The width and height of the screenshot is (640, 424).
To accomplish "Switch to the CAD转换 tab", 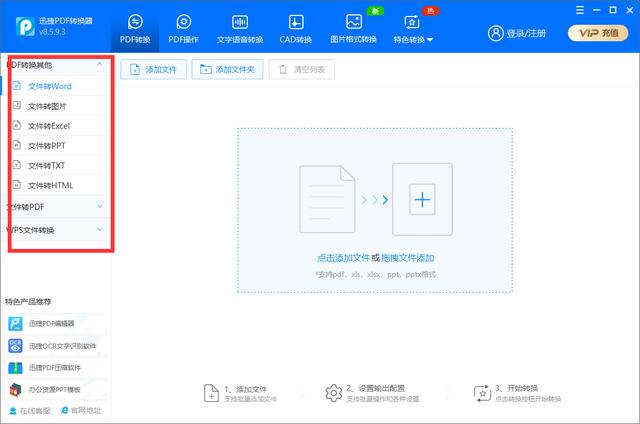I will coord(296,29).
